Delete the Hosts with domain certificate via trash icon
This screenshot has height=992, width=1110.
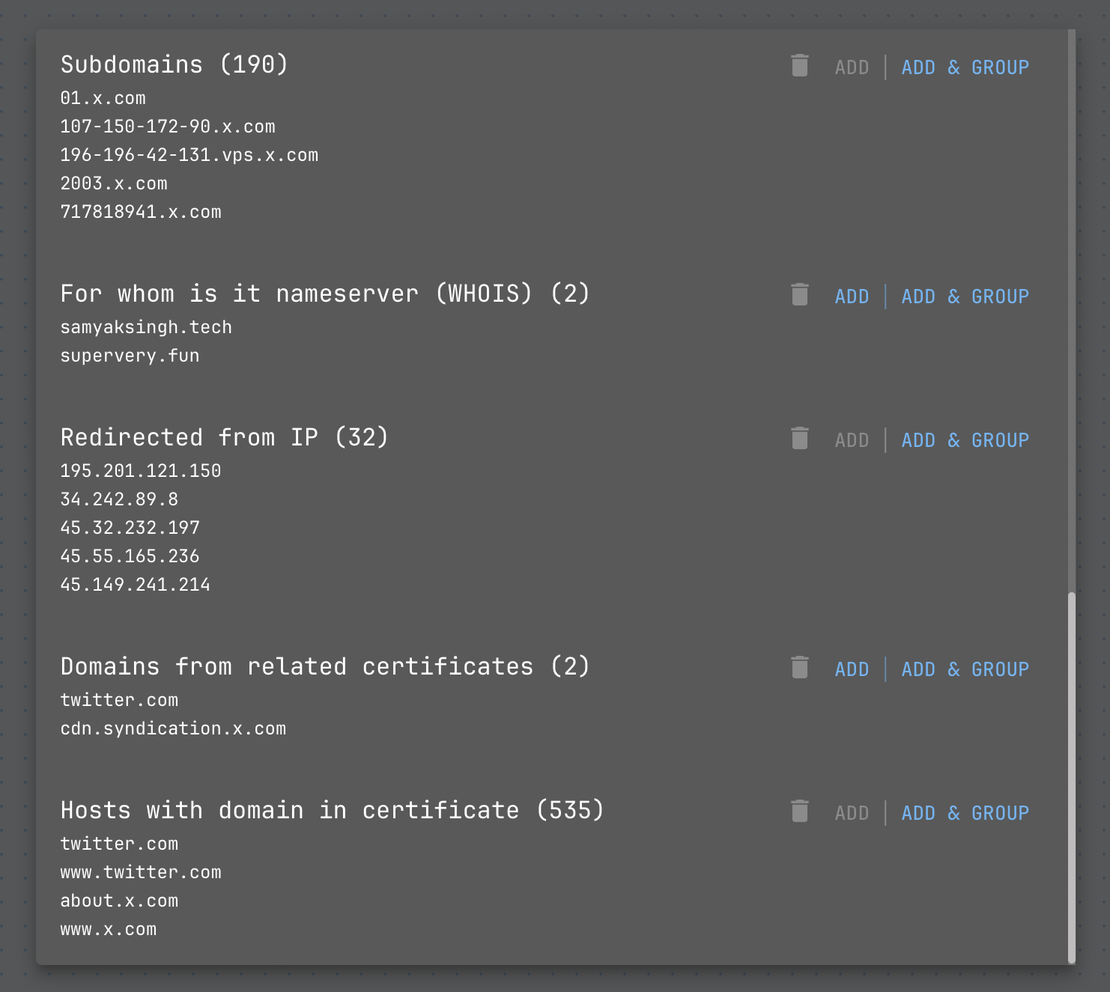click(799, 811)
